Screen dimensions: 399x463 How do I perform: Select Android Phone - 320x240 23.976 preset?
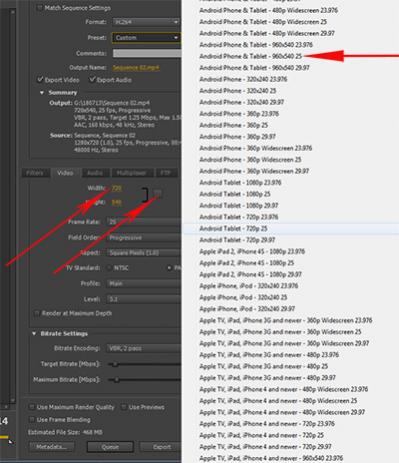point(243,79)
